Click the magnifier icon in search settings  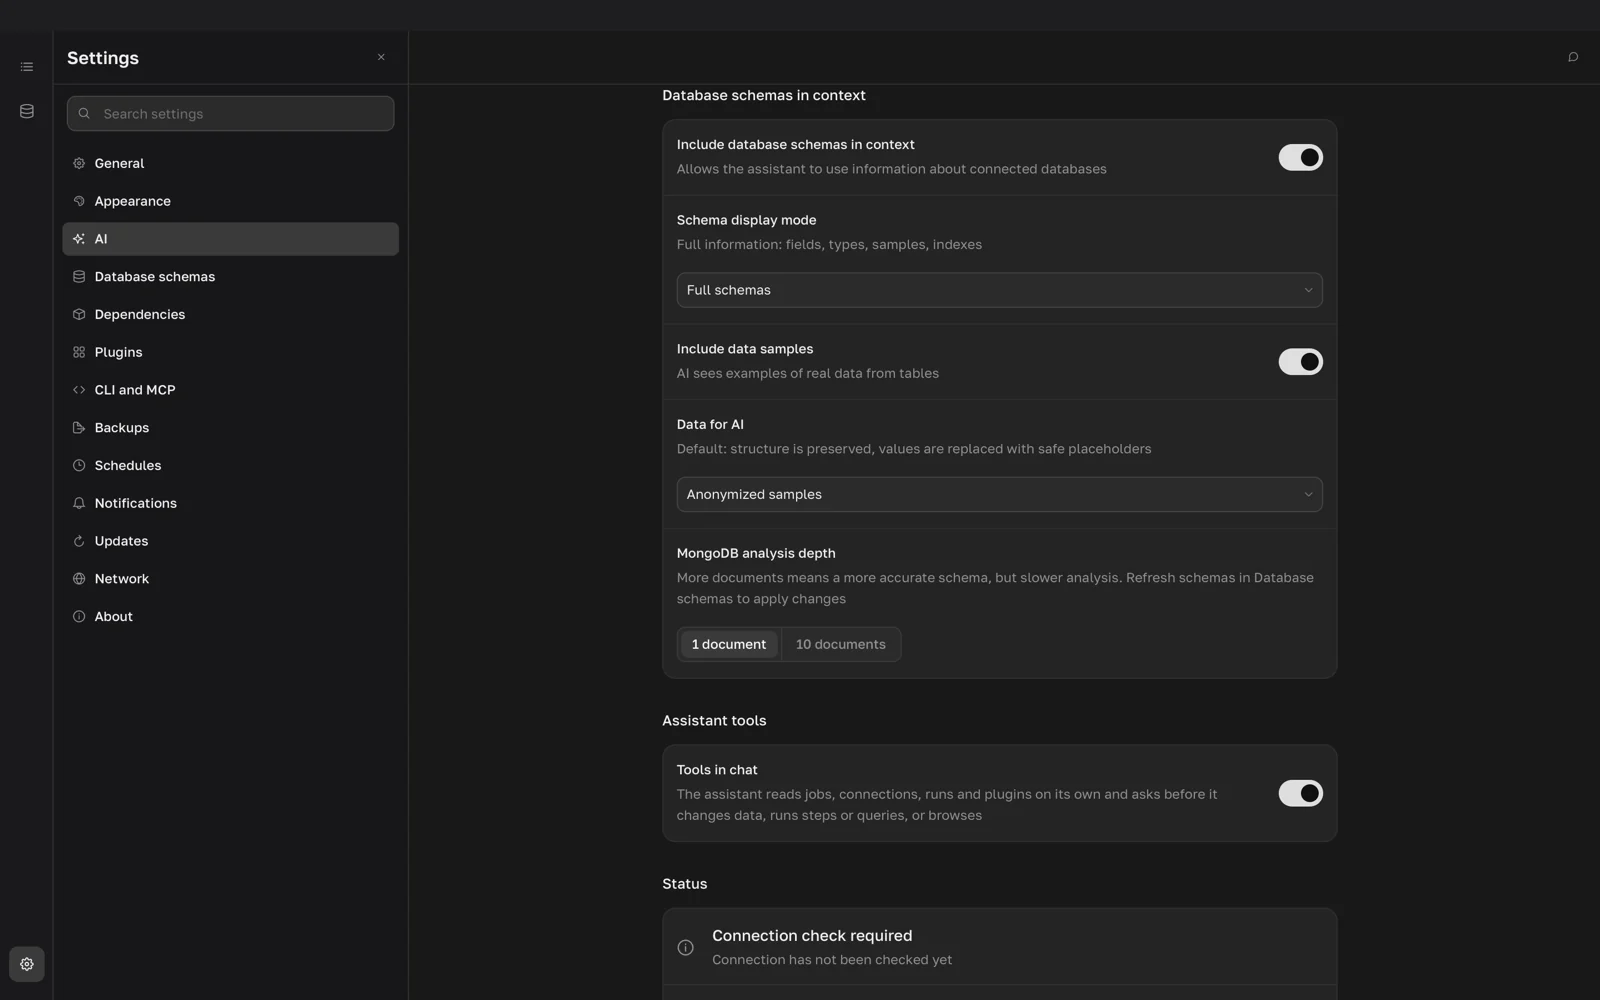pyautogui.click(x=84, y=113)
